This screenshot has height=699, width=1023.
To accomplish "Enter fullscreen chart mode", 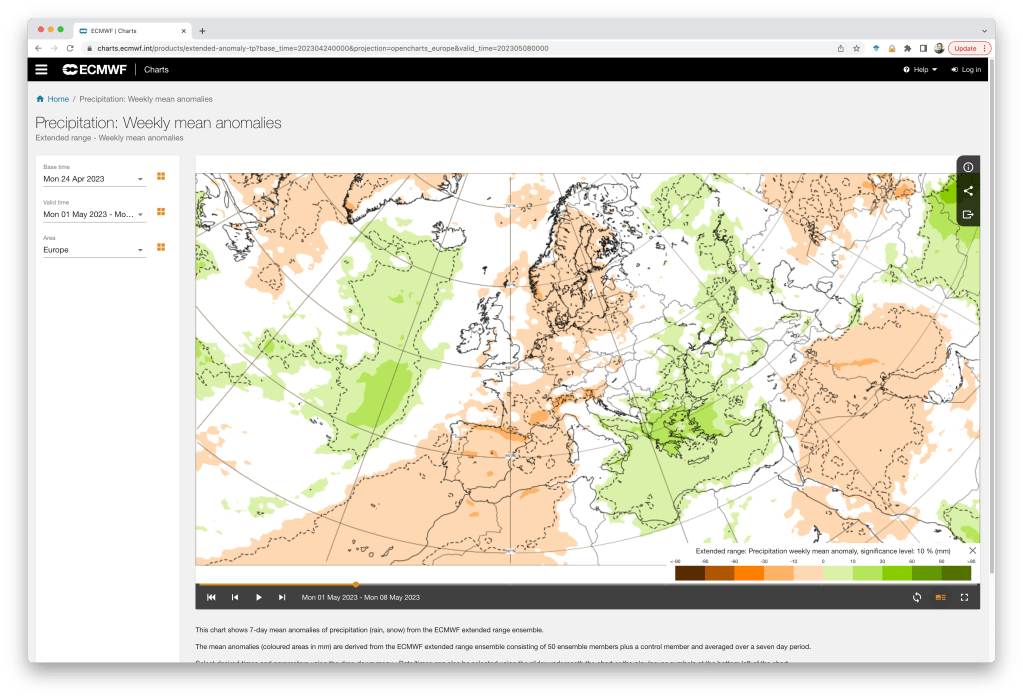I will pos(964,597).
